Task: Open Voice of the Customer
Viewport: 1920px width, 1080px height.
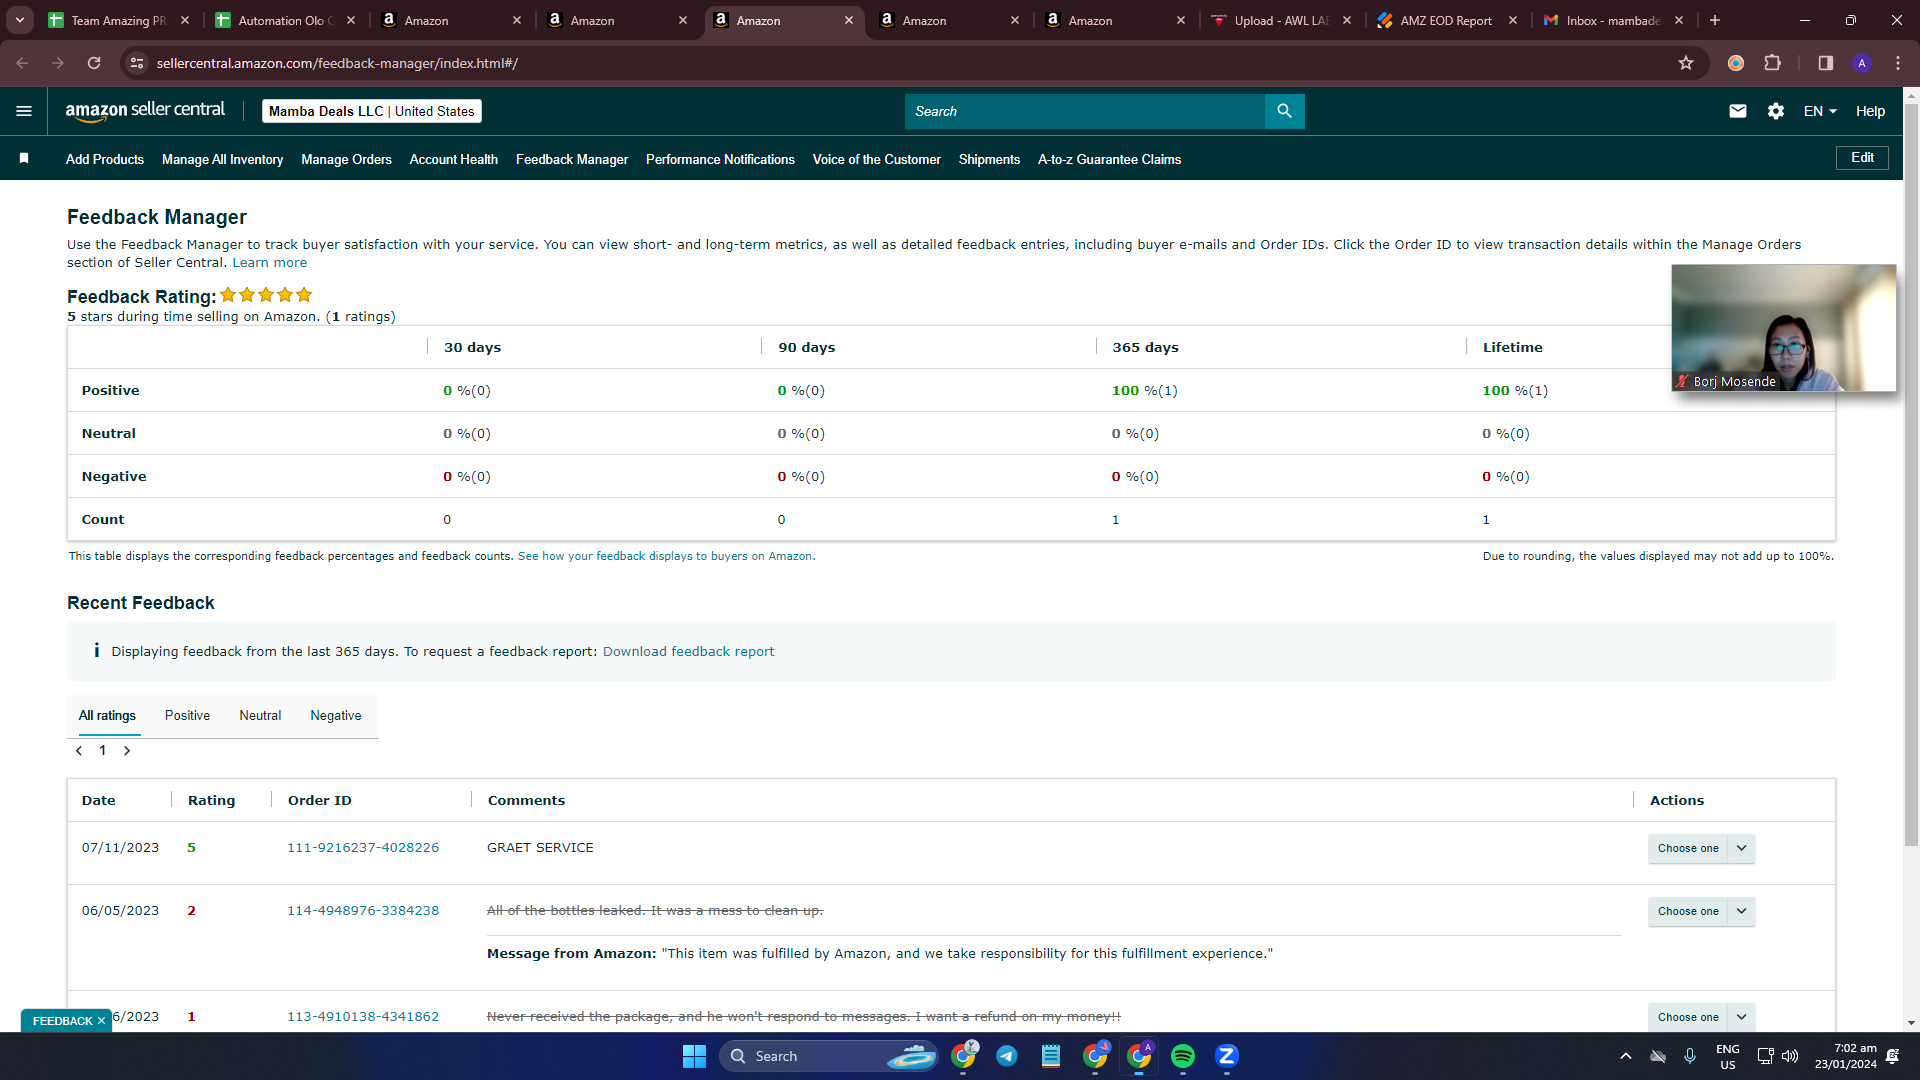Action: (x=877, y=159)
